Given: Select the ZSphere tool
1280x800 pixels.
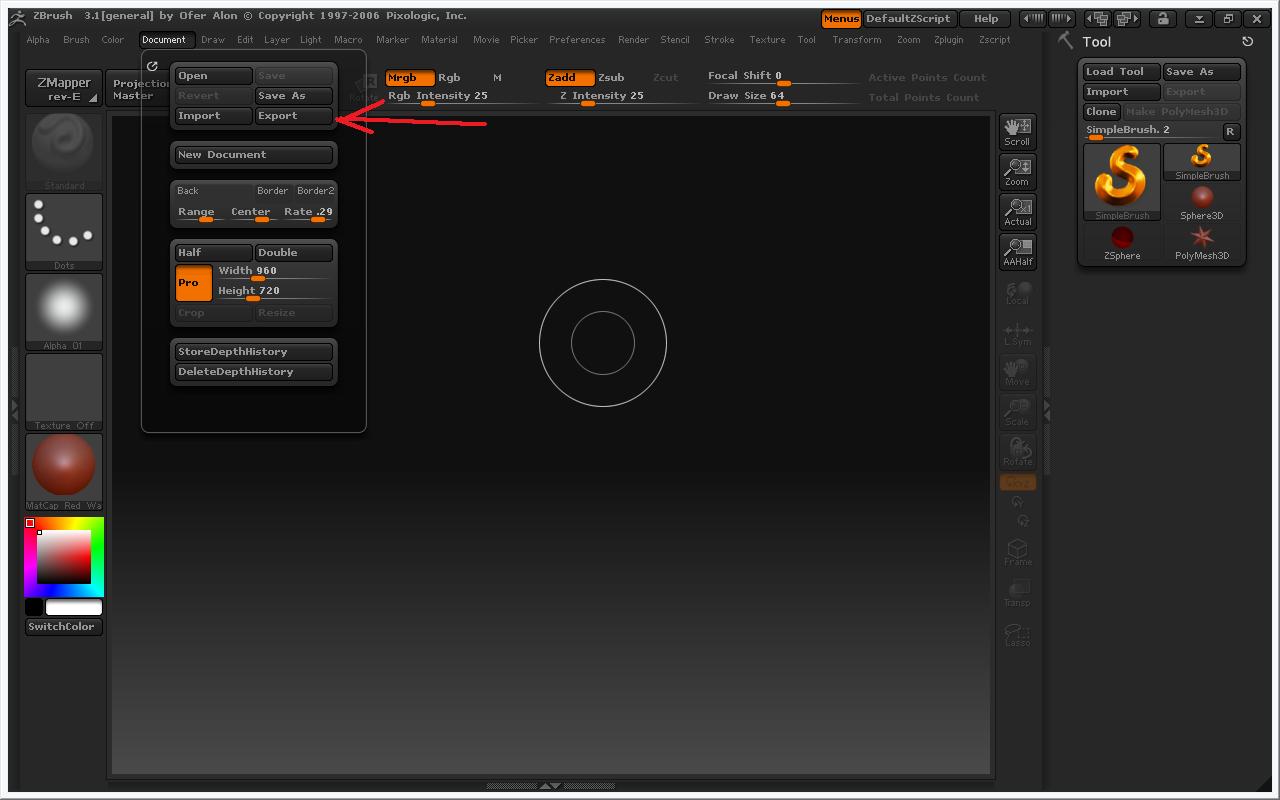Looking at the screenshot, I should (x=1122, y=242).
